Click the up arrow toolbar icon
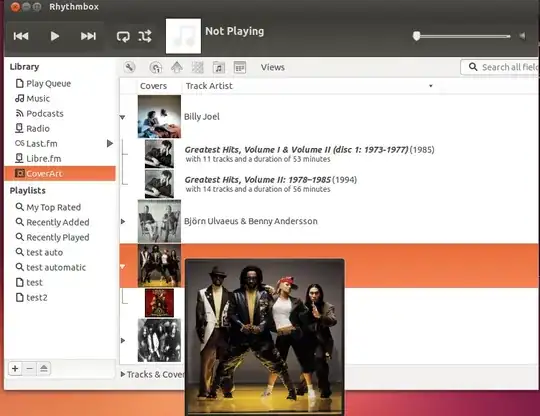This screenshot has width=540, height=416. 177,67
